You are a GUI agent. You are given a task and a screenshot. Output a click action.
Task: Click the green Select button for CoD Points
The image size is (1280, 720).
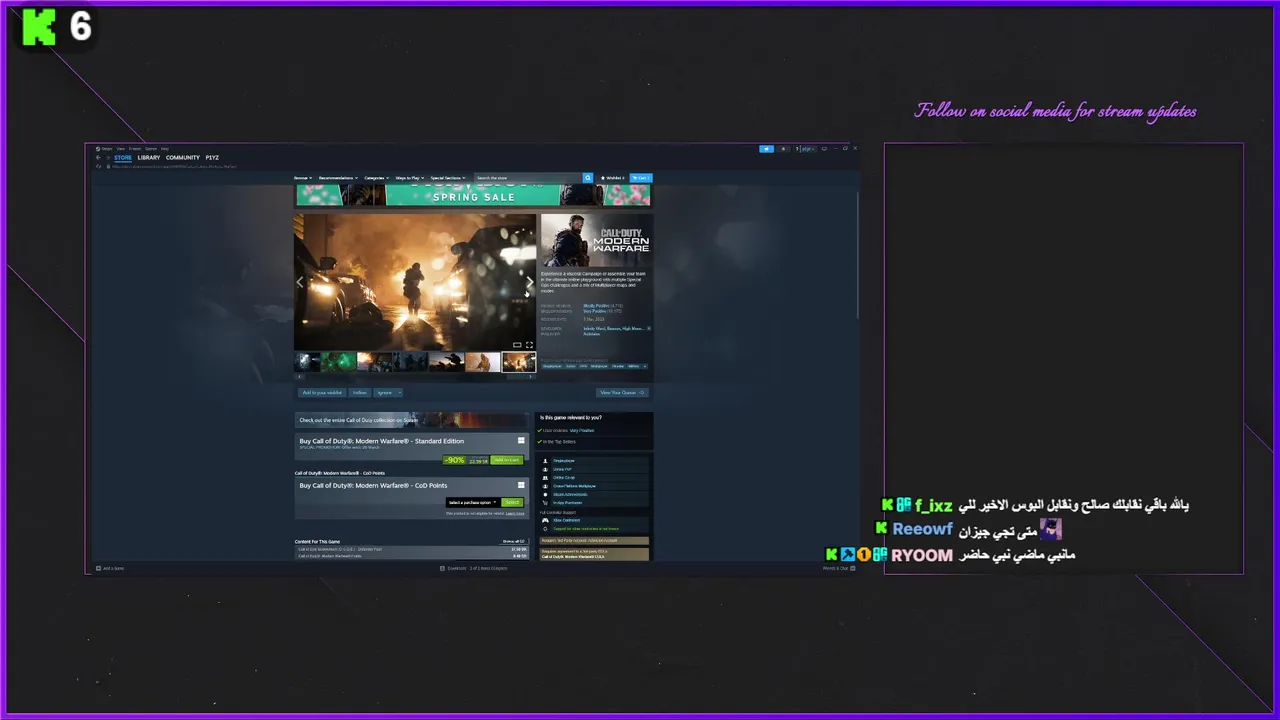pyautogui.click(x=512, y=502)
